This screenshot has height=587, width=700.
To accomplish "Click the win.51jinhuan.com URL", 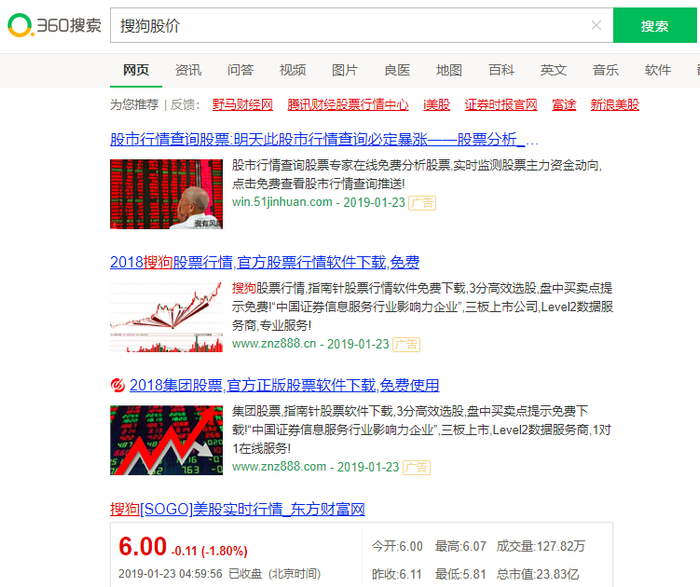I will [282, 202].
